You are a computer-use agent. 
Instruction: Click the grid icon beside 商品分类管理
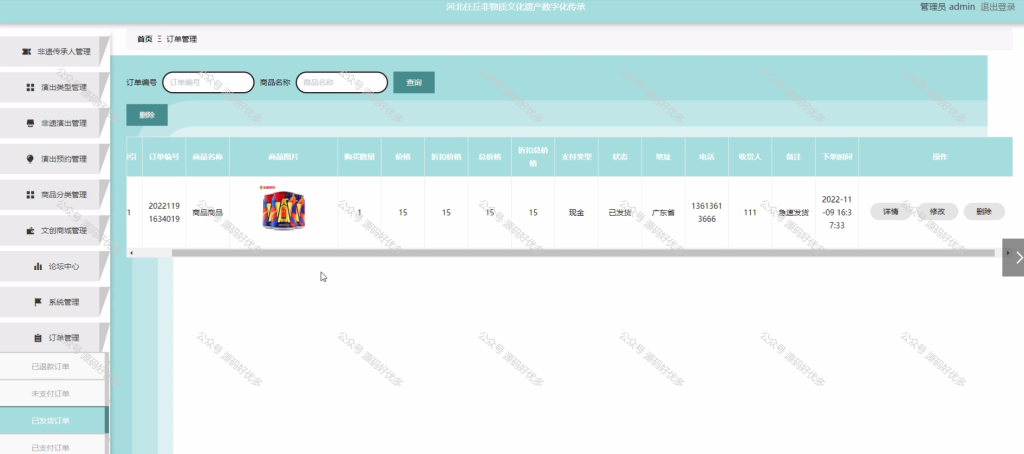tap(30, 195)
